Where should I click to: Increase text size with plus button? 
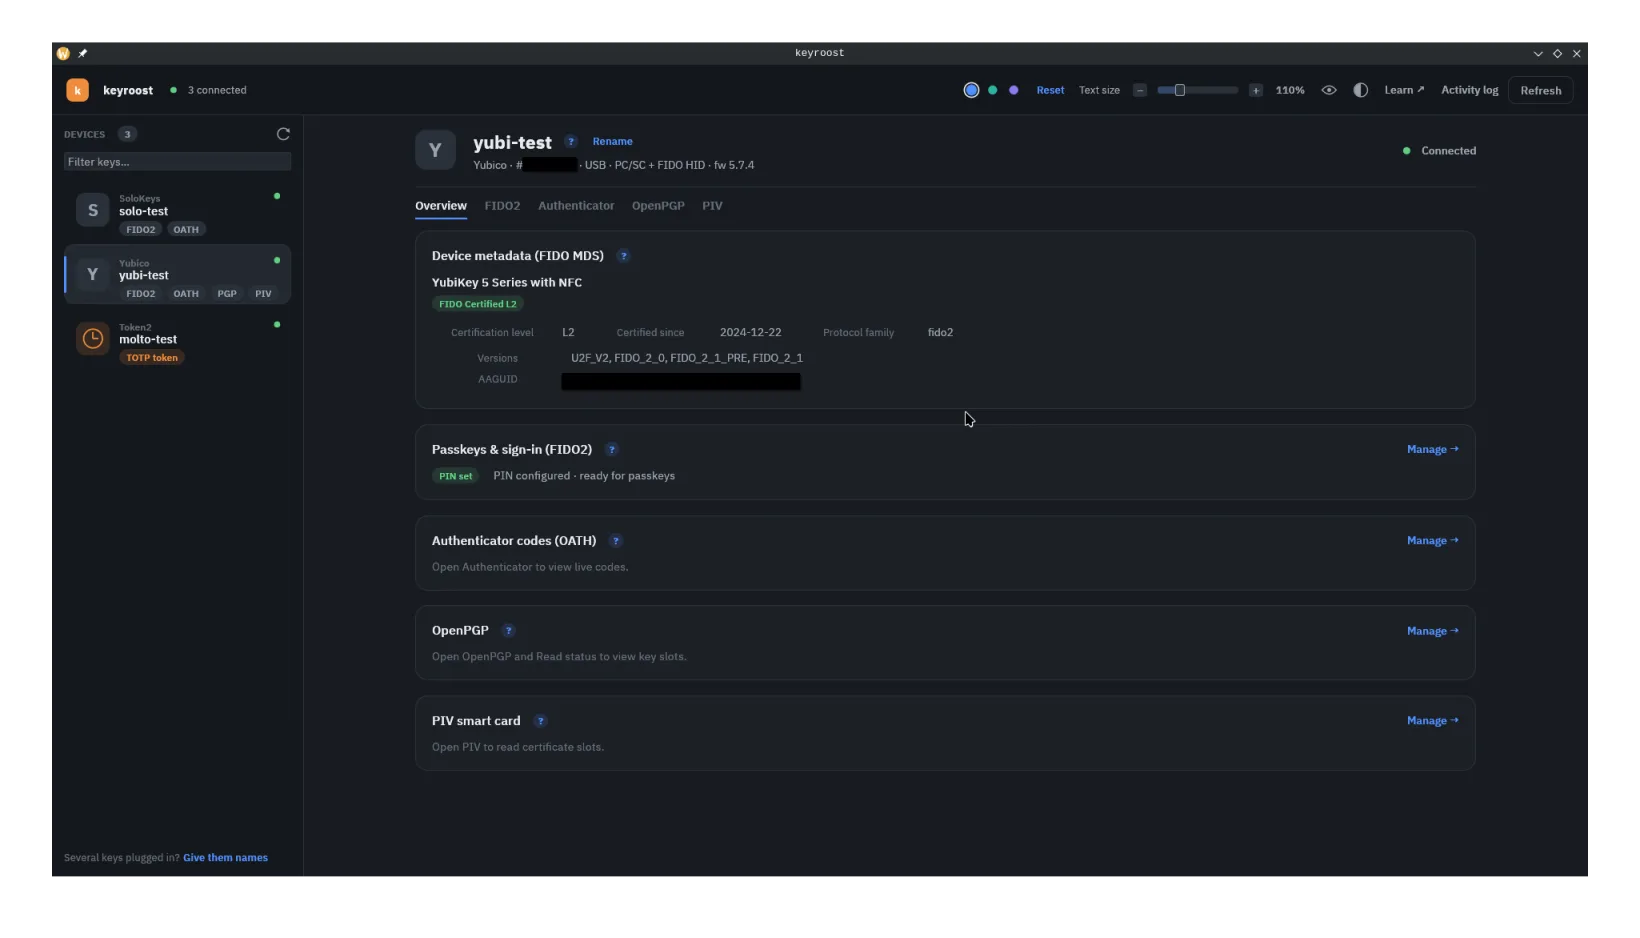pyautogui.click(x=1255, y=90)
